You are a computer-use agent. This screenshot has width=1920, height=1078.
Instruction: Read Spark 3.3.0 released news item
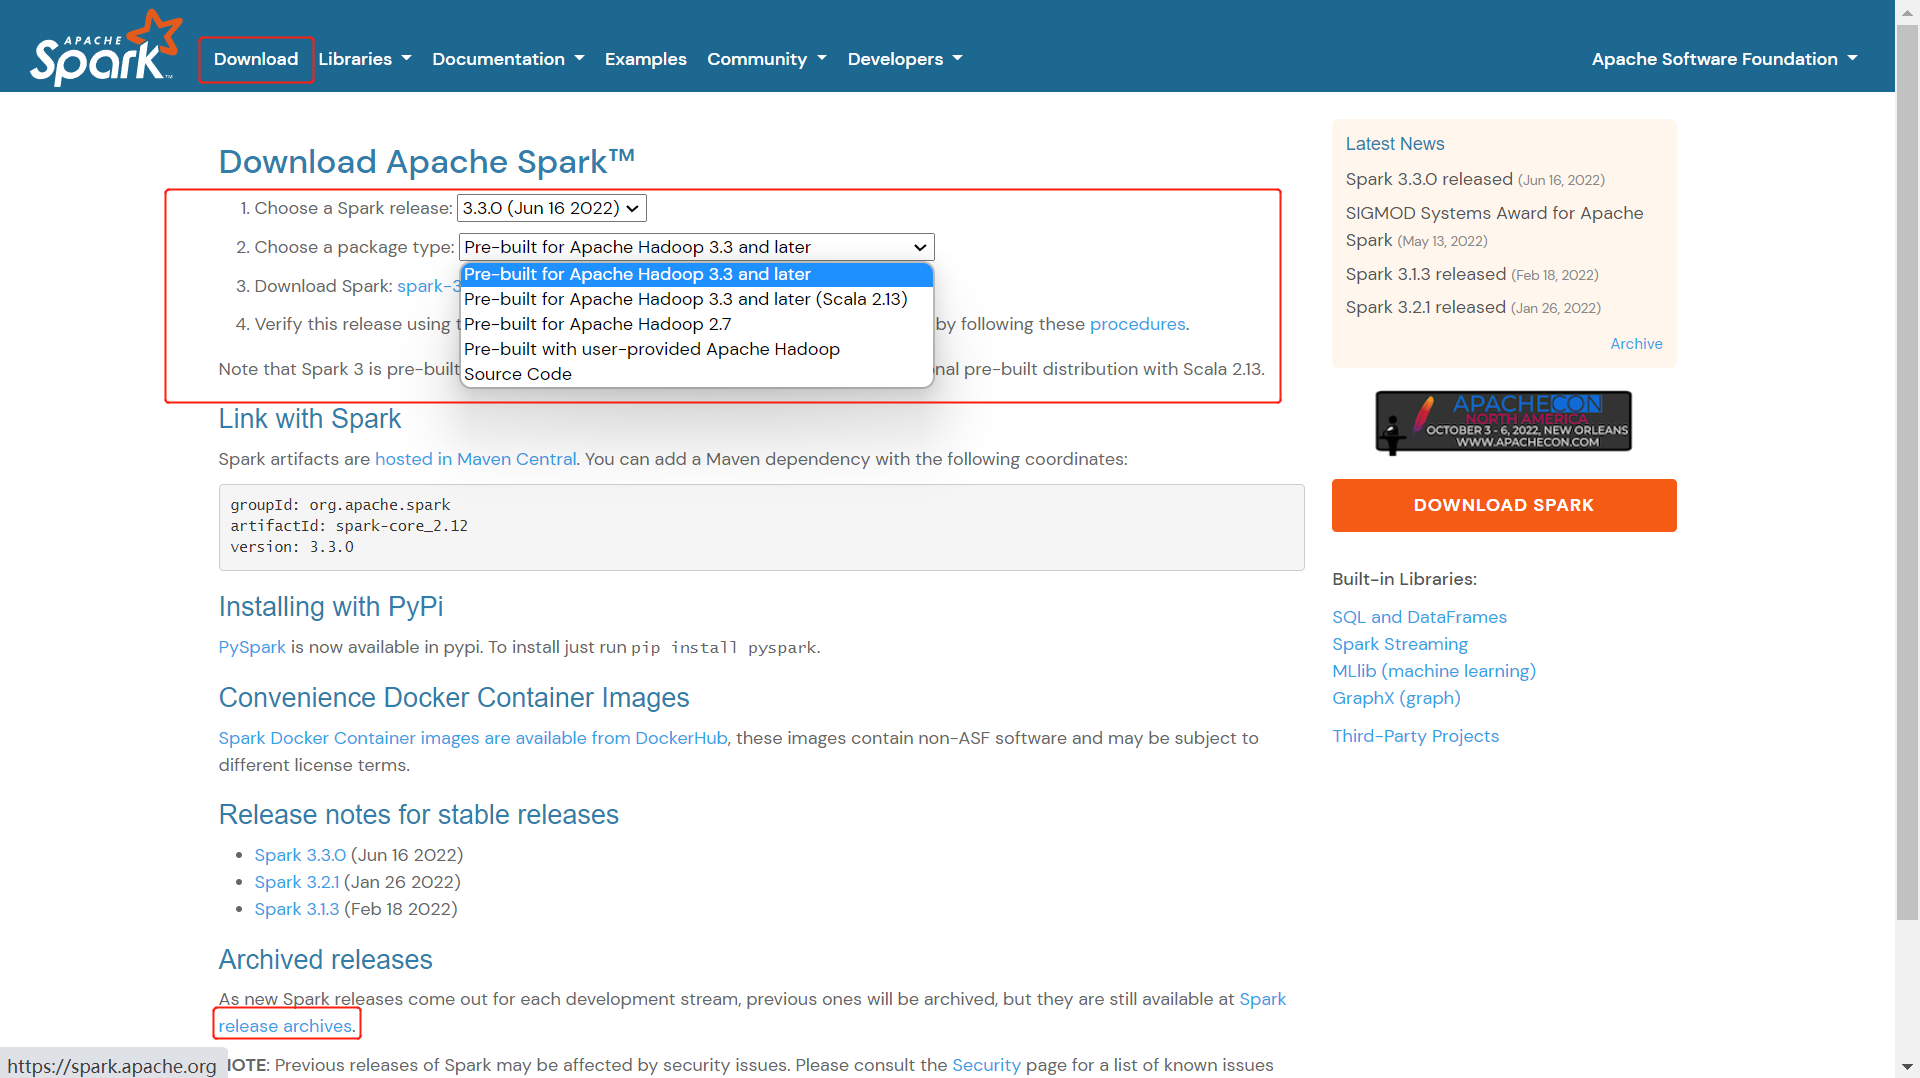click(x=1429, y=179)
